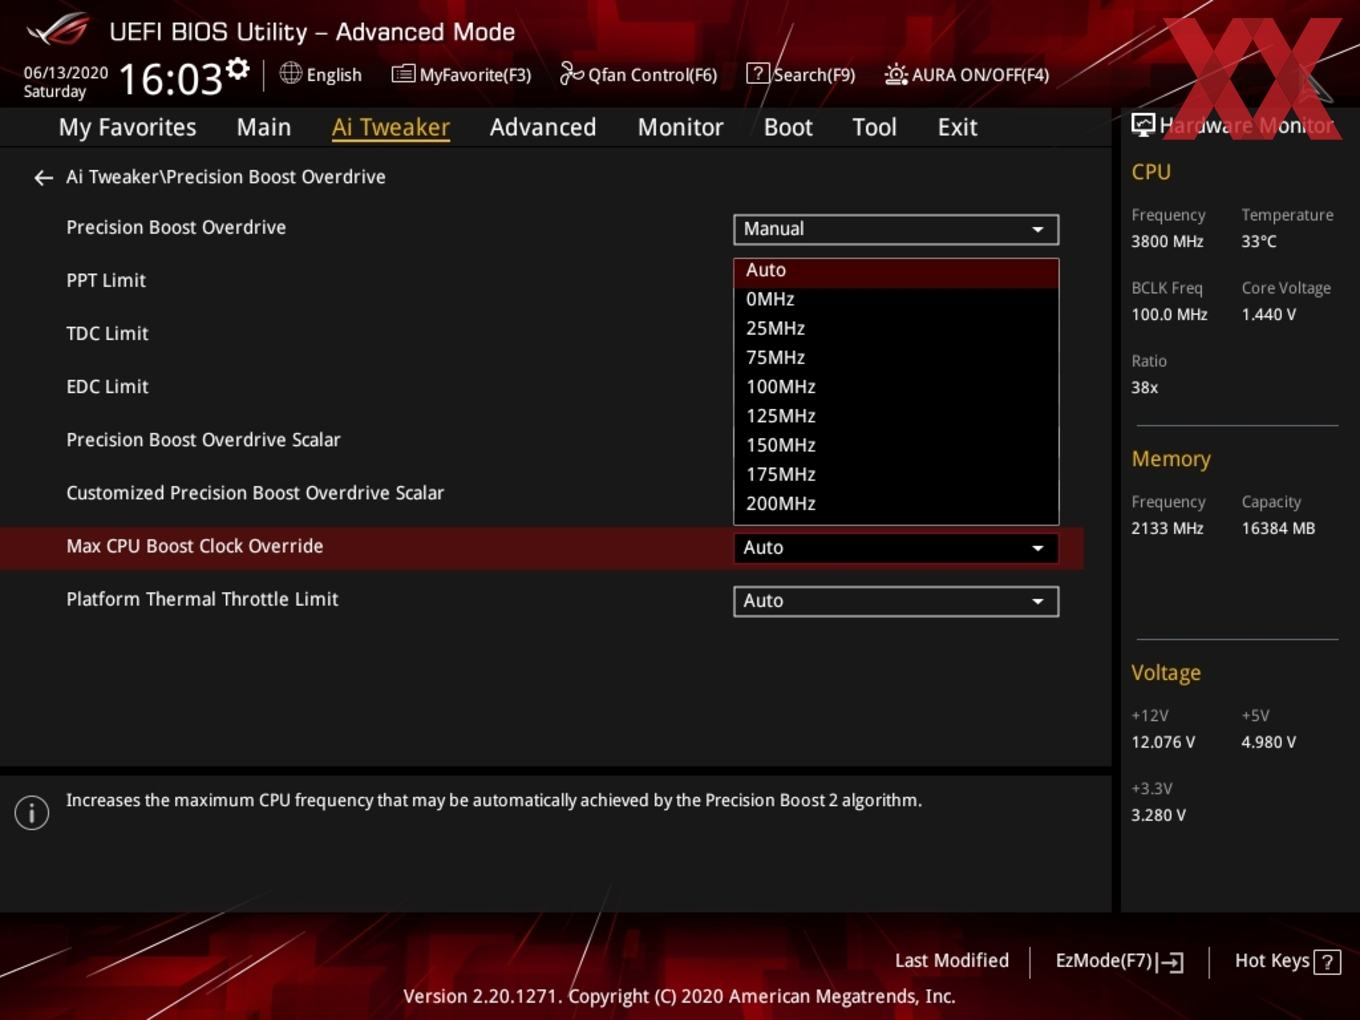Viewport: 1360px width, 1020px height.
Task: Click the back arrow beside the breadcrumb
Action: click(x=43, y=178)
